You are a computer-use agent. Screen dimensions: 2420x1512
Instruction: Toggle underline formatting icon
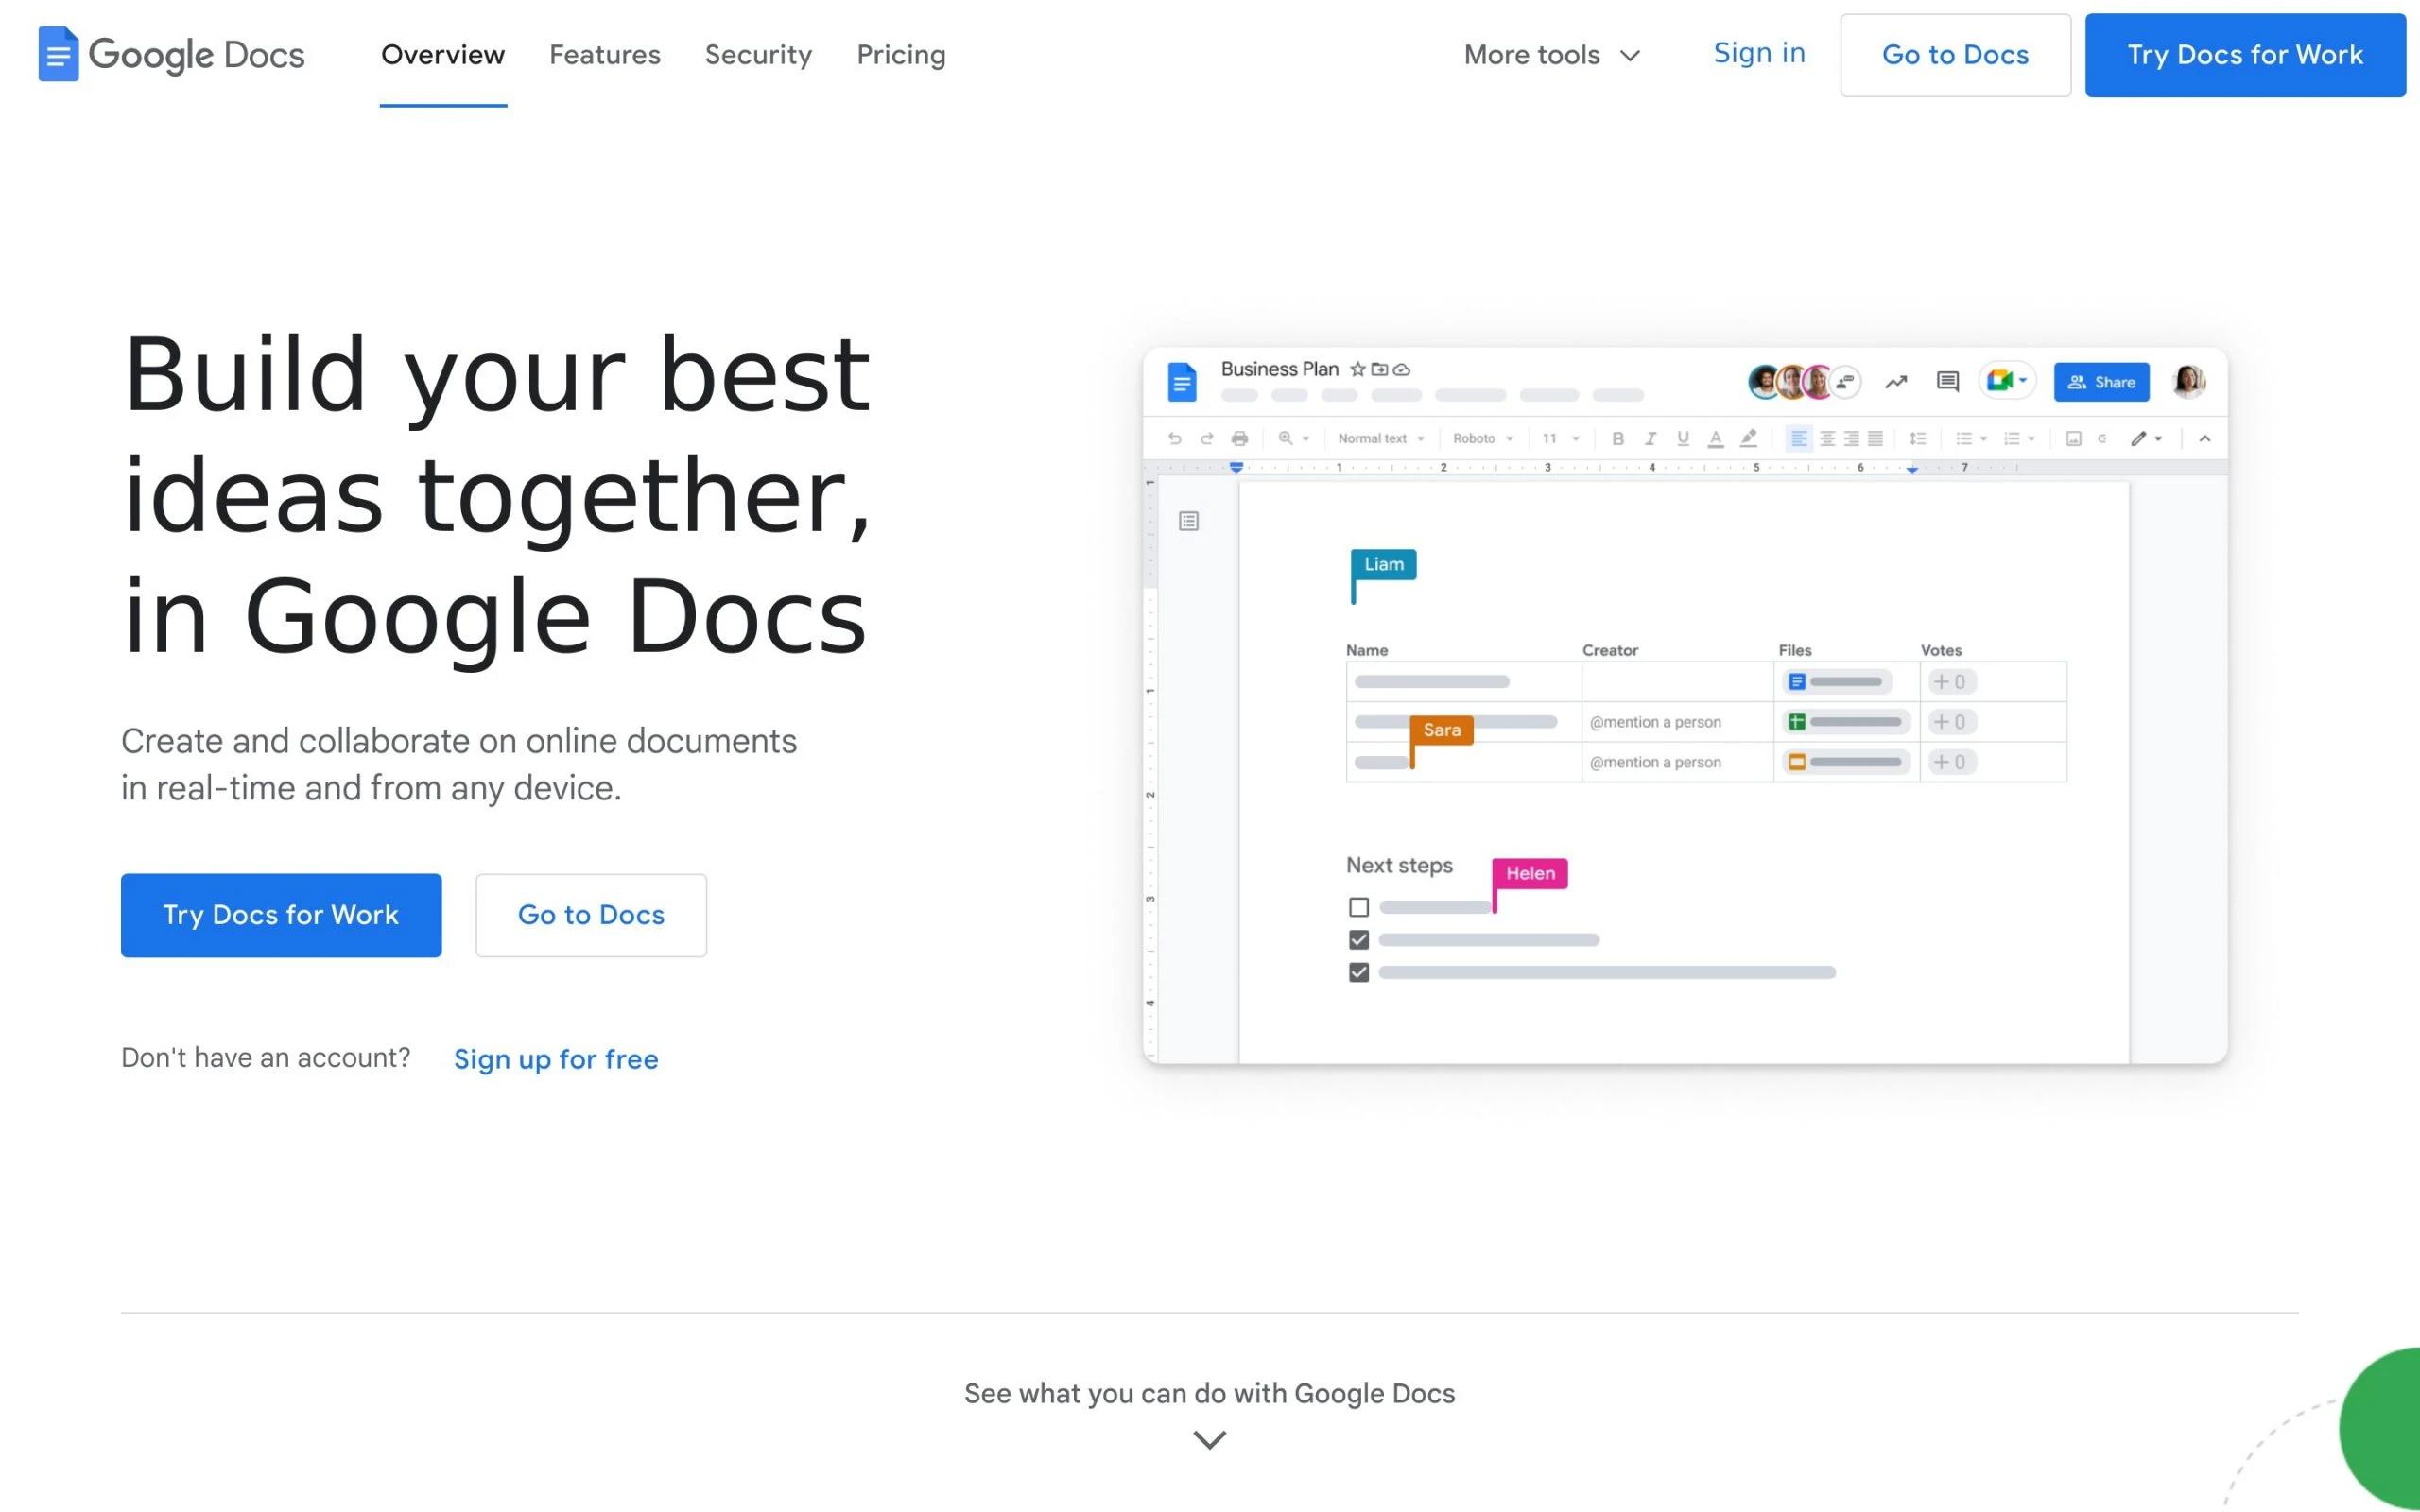click(x=1683, y=438)
